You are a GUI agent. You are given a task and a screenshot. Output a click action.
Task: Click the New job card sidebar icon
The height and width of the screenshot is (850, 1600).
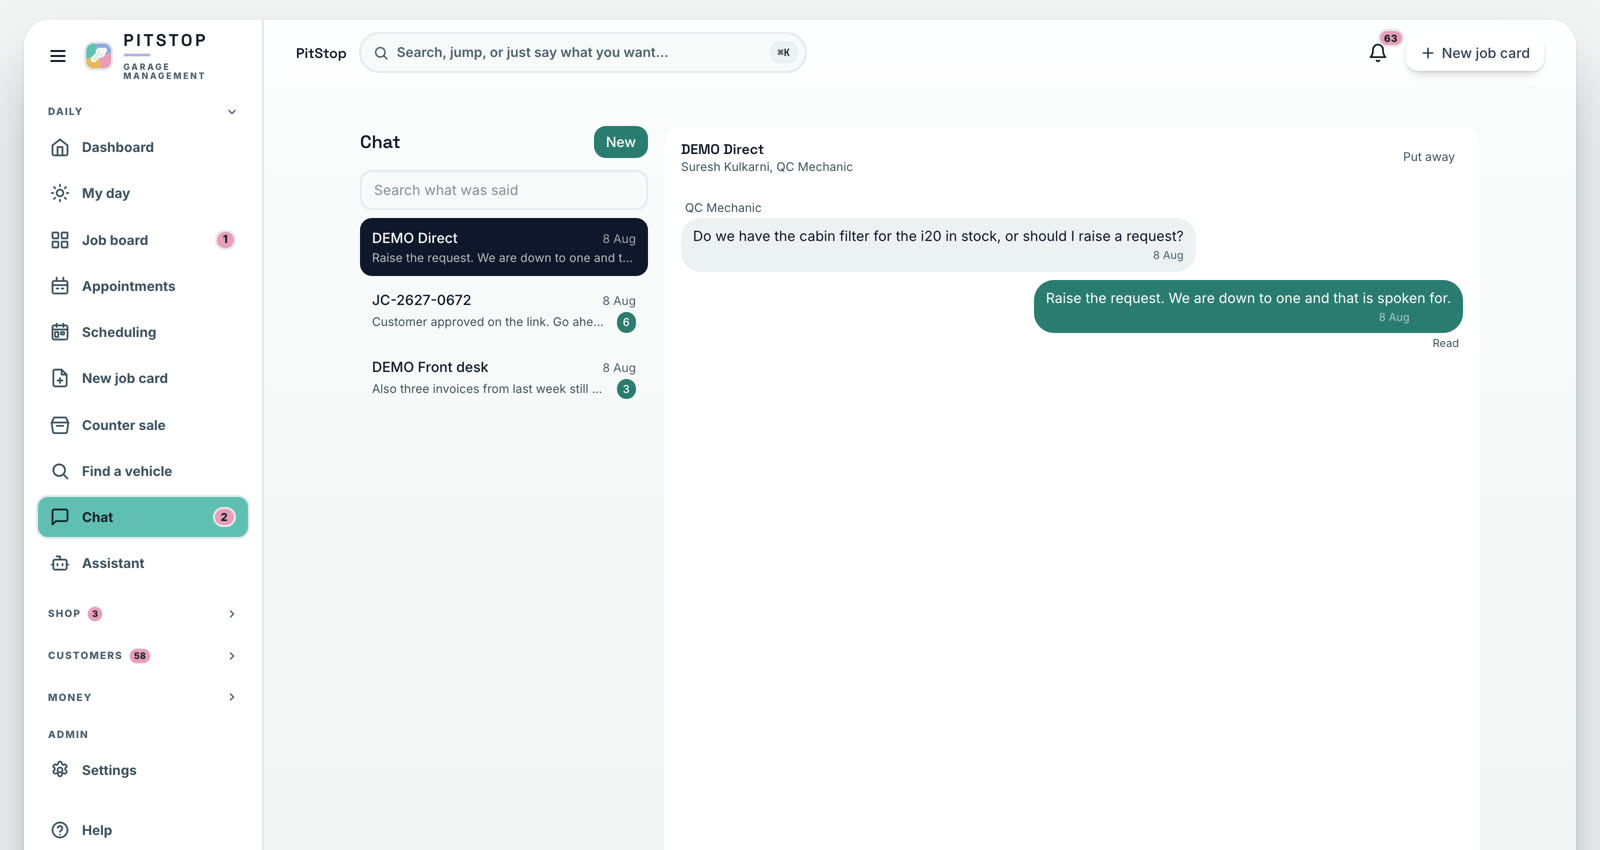coord(60,378)
